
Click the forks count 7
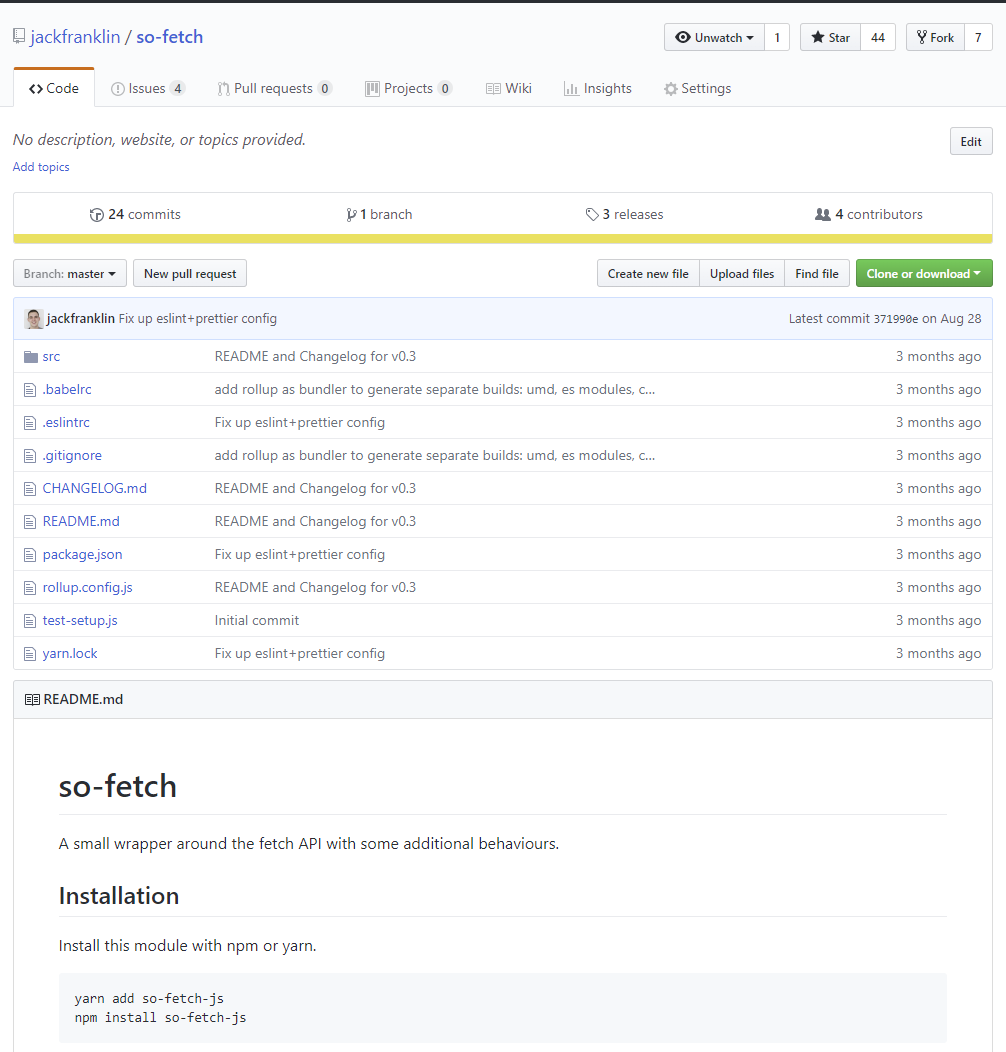[x=978, y=38]
